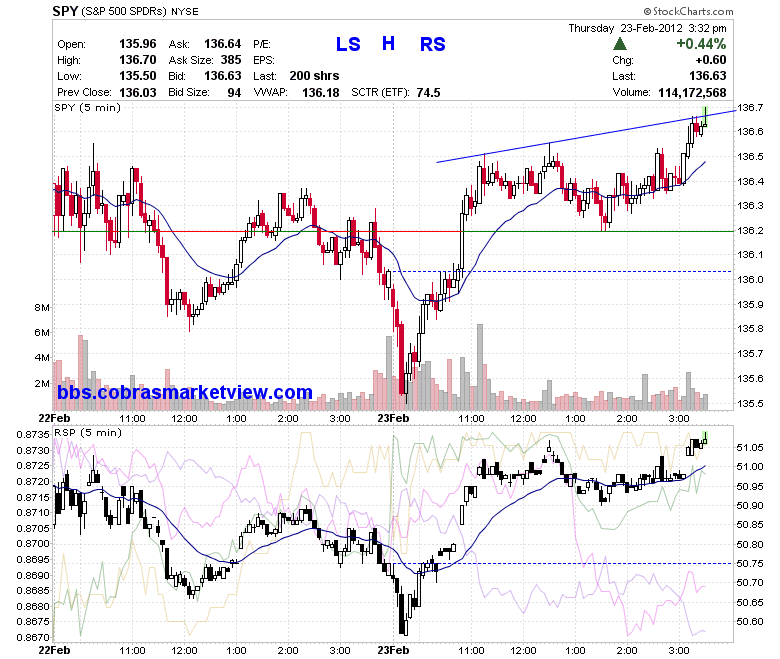Image resolution: width=780 pixels, height=659 pixels.
Task: Click the SPY ticker symbol title
Action: tap(65, 11)
